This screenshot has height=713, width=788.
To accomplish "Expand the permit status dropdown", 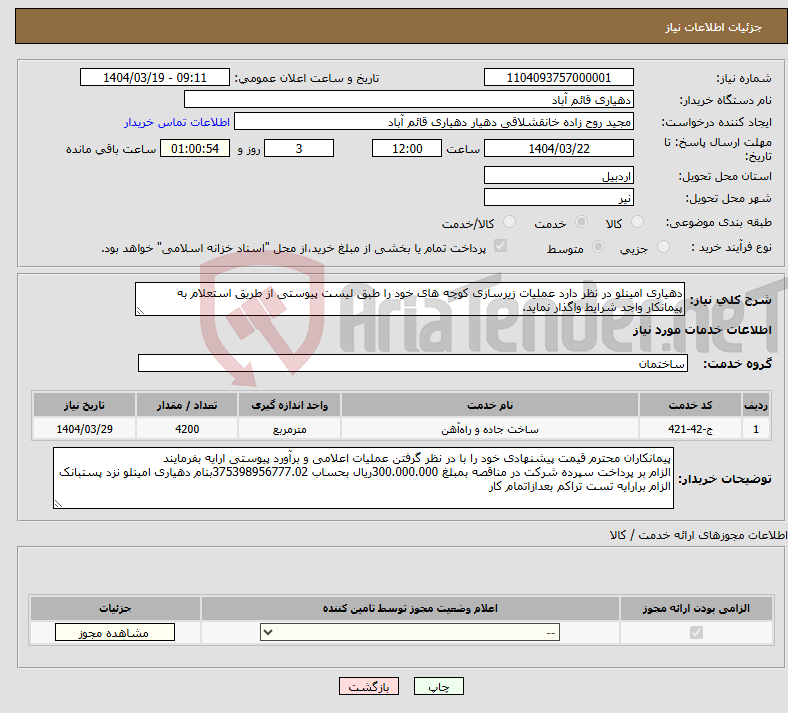I will [x=410, y=633].
